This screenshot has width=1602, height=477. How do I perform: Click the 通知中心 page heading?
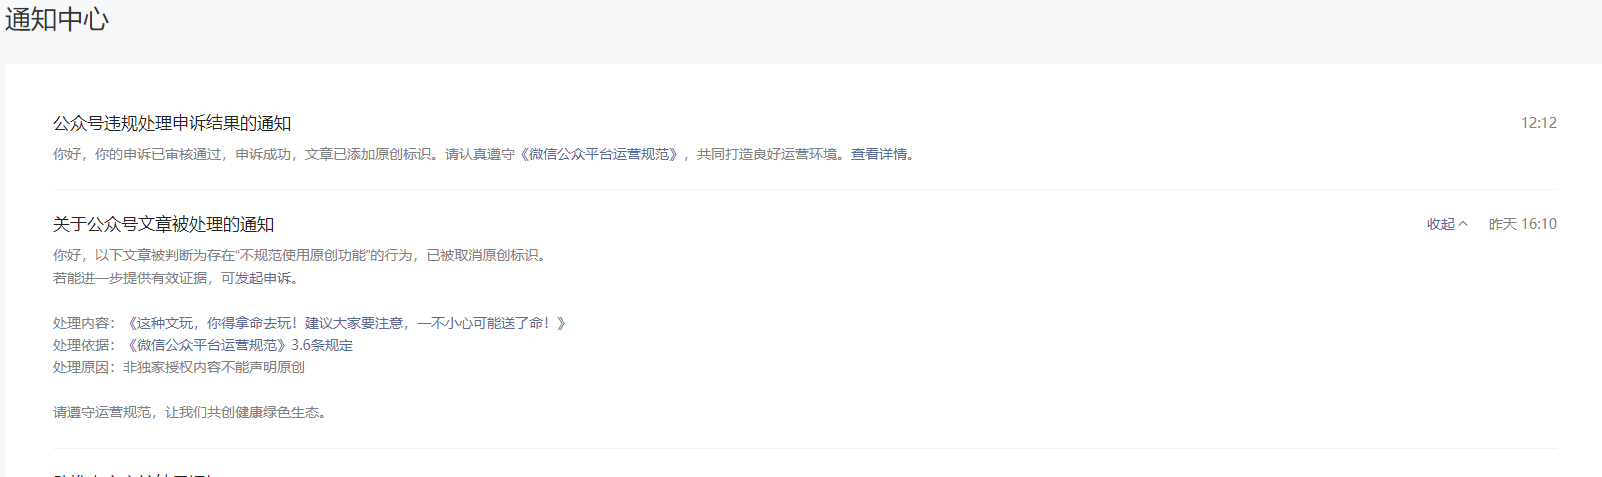pos(57,19)
